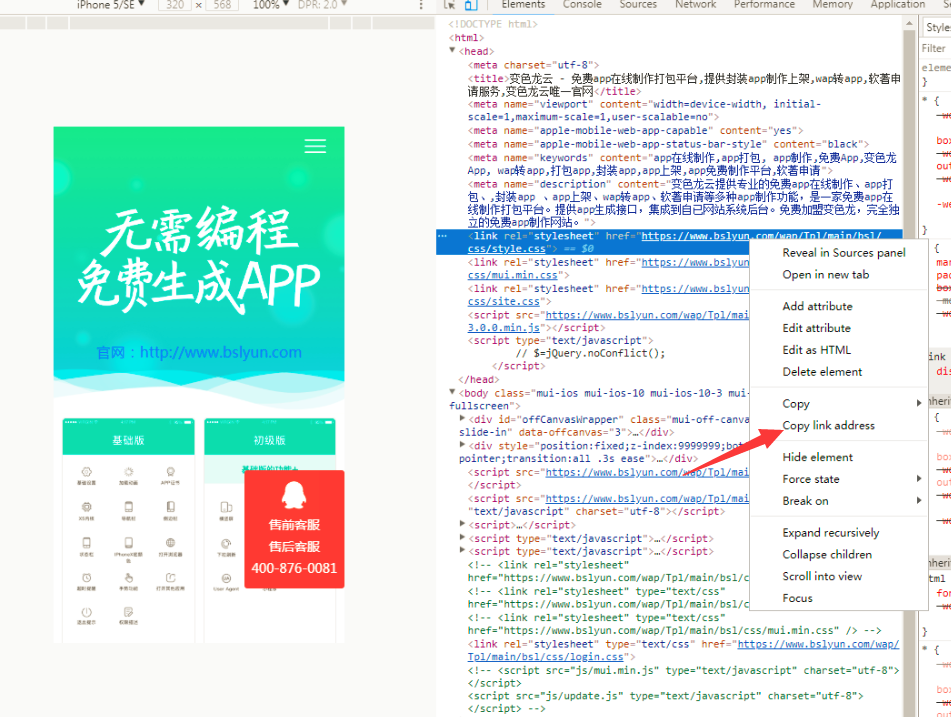951x717 pixels.
Task: Collapse the body element node
Action: 452,392
